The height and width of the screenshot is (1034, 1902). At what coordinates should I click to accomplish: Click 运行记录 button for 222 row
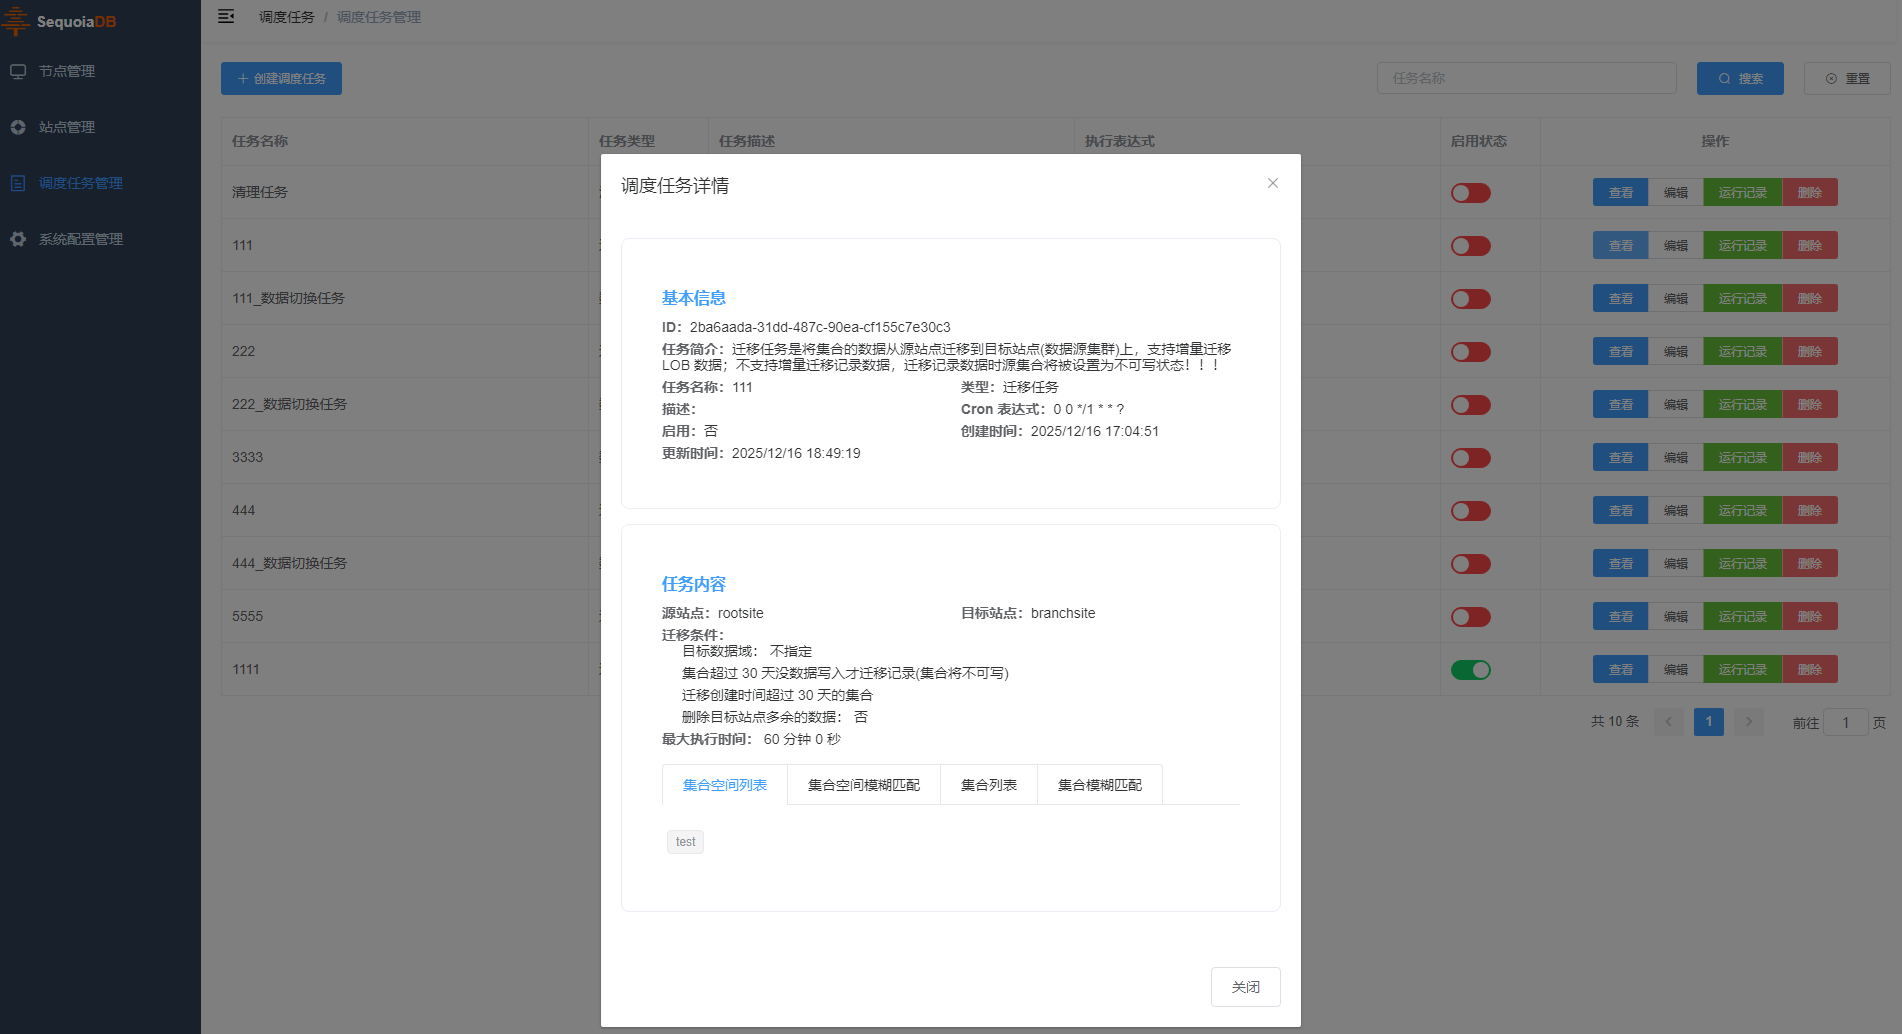tap(1743, 351)
